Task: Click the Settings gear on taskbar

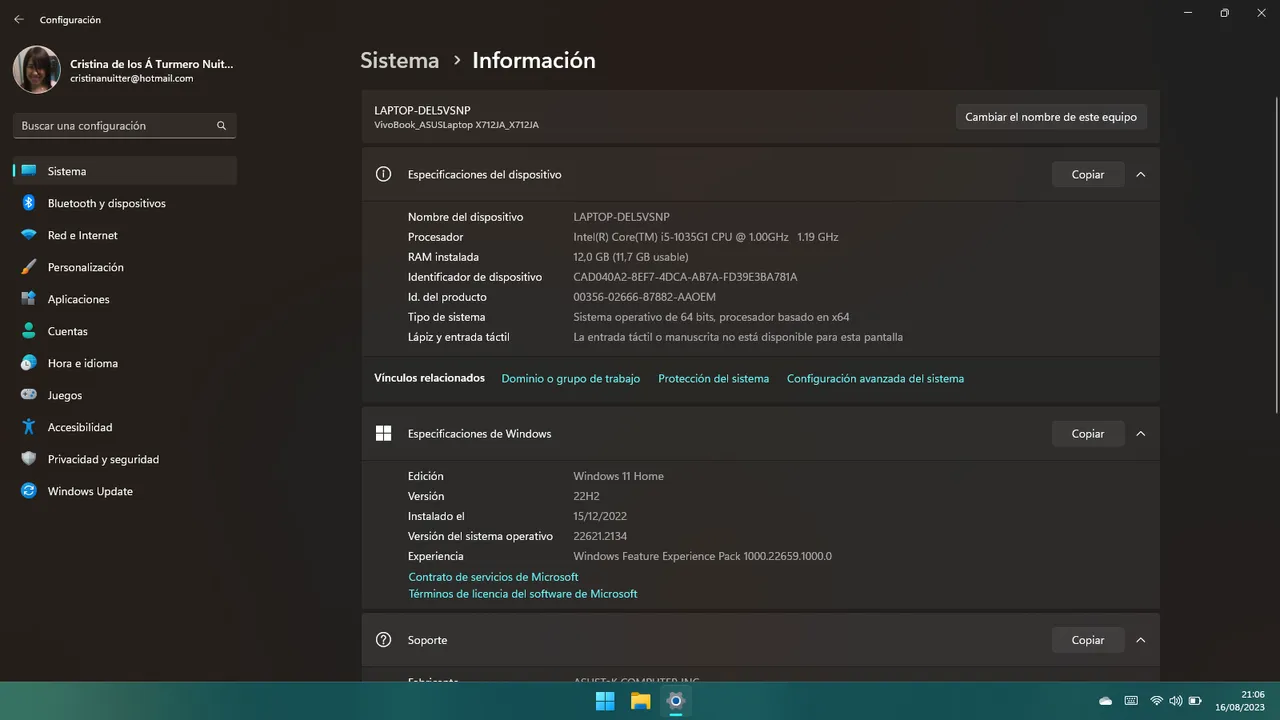Action: (675, 701)
